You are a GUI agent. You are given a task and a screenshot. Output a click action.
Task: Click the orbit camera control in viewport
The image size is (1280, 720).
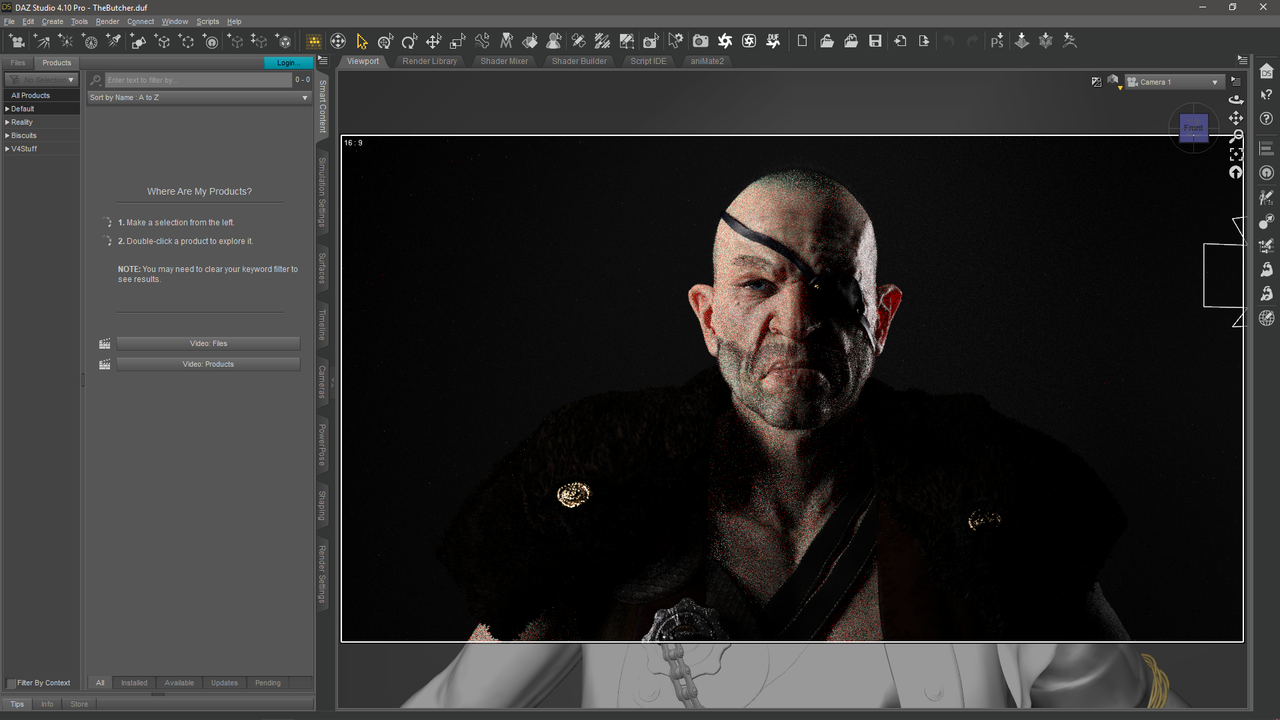pos(1236,99)
